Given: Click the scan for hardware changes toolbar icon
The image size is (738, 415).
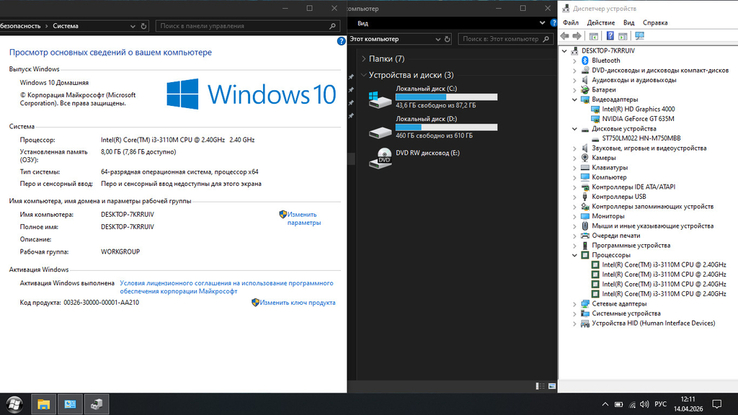Looking at the screenshot, I should (x=639, y=36).
